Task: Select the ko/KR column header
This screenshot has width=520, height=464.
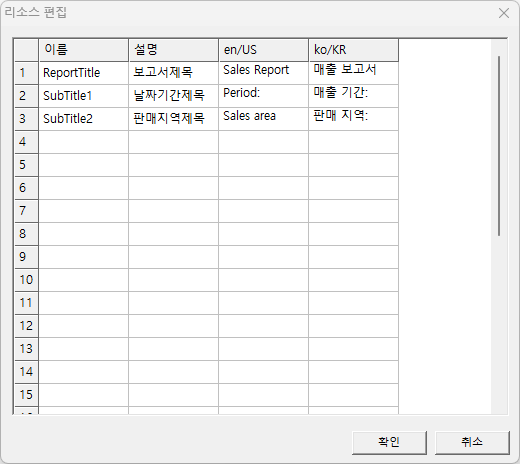Action: [354, 50]
